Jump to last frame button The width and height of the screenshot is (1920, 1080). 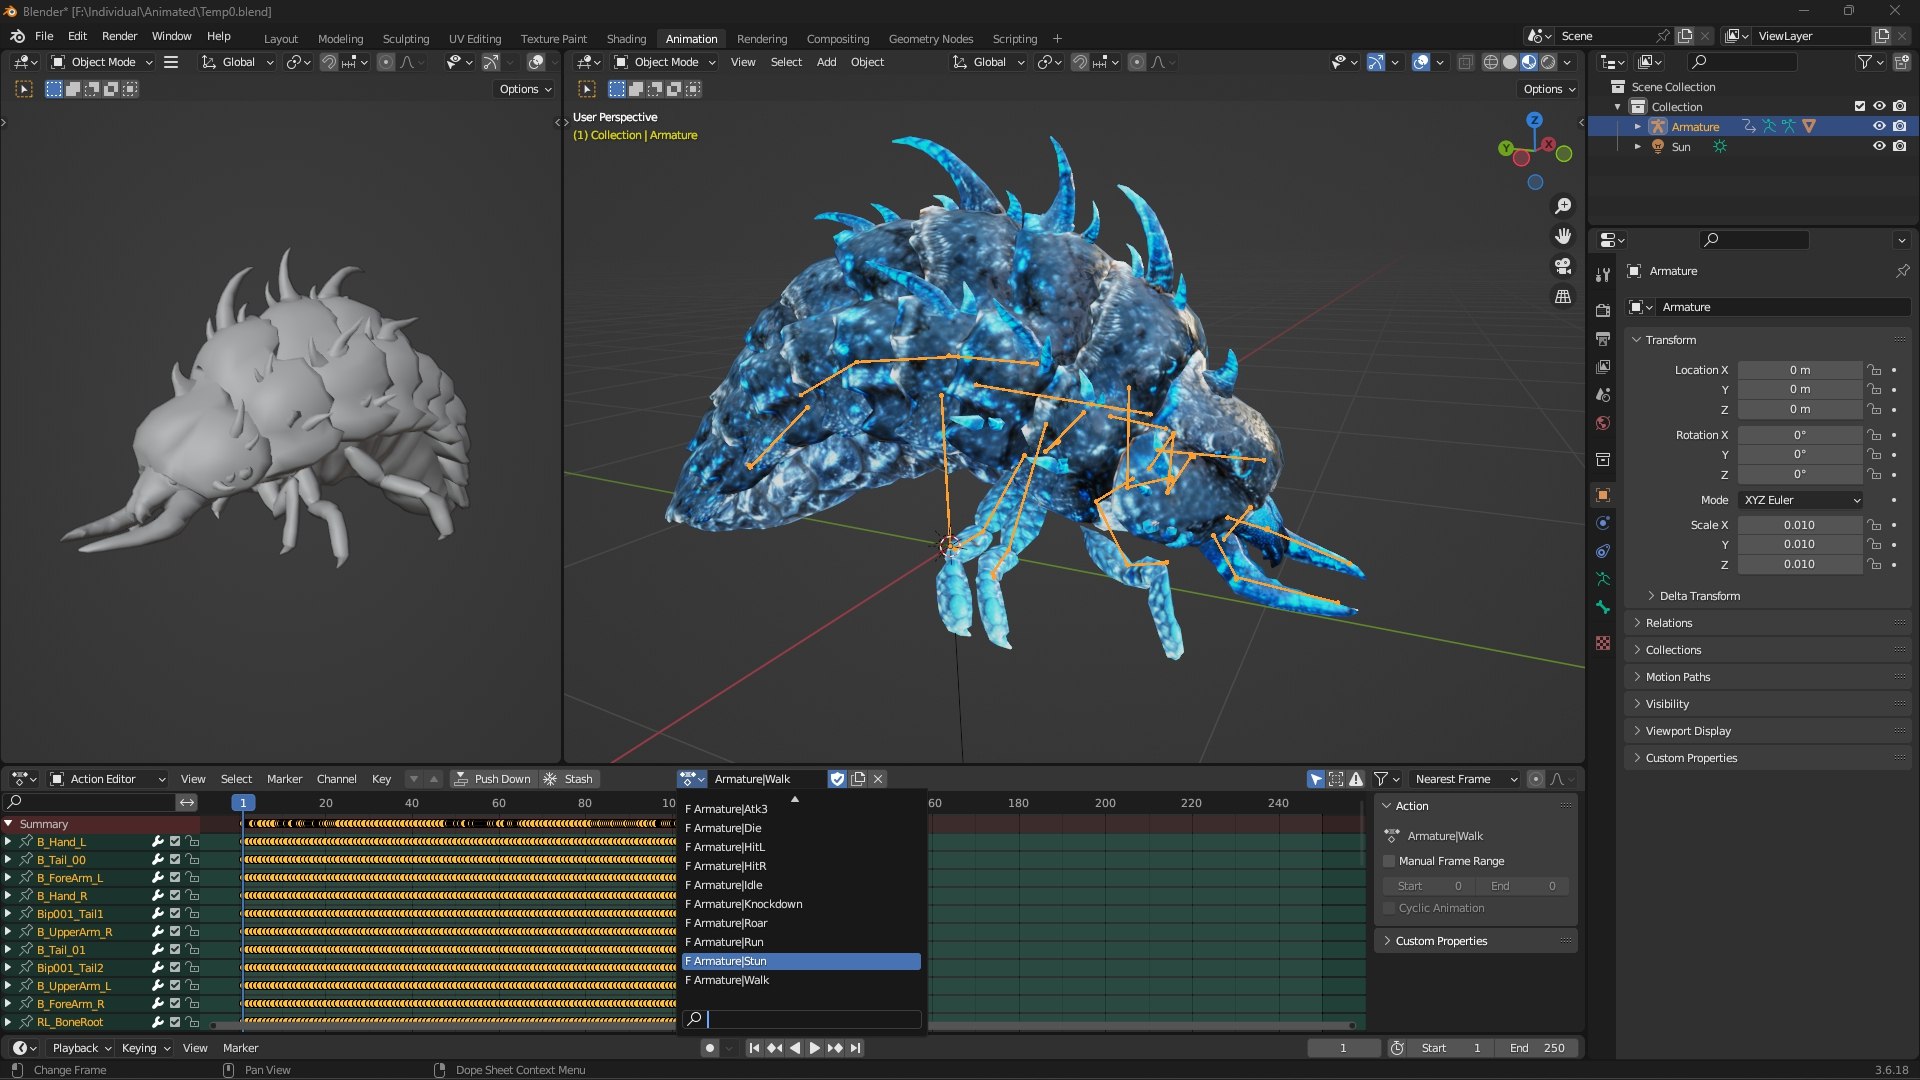[x=856, y=1048]
